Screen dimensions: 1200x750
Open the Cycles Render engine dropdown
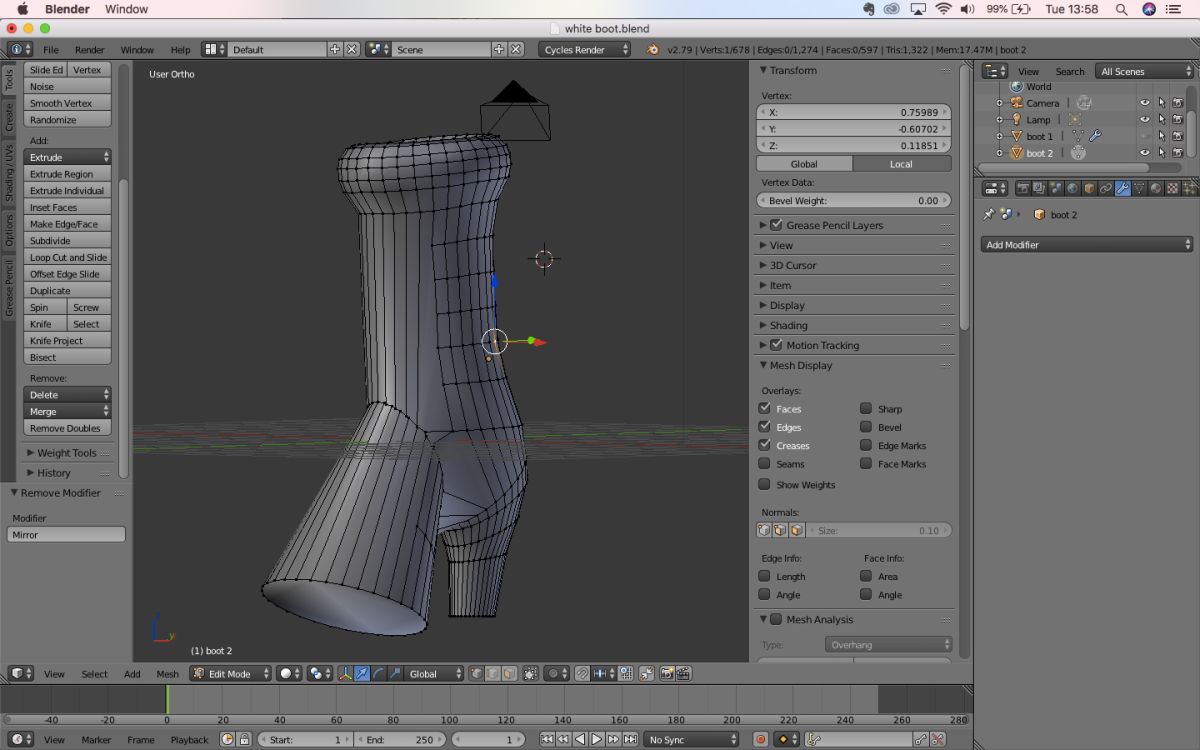click(x=585, y=49)
